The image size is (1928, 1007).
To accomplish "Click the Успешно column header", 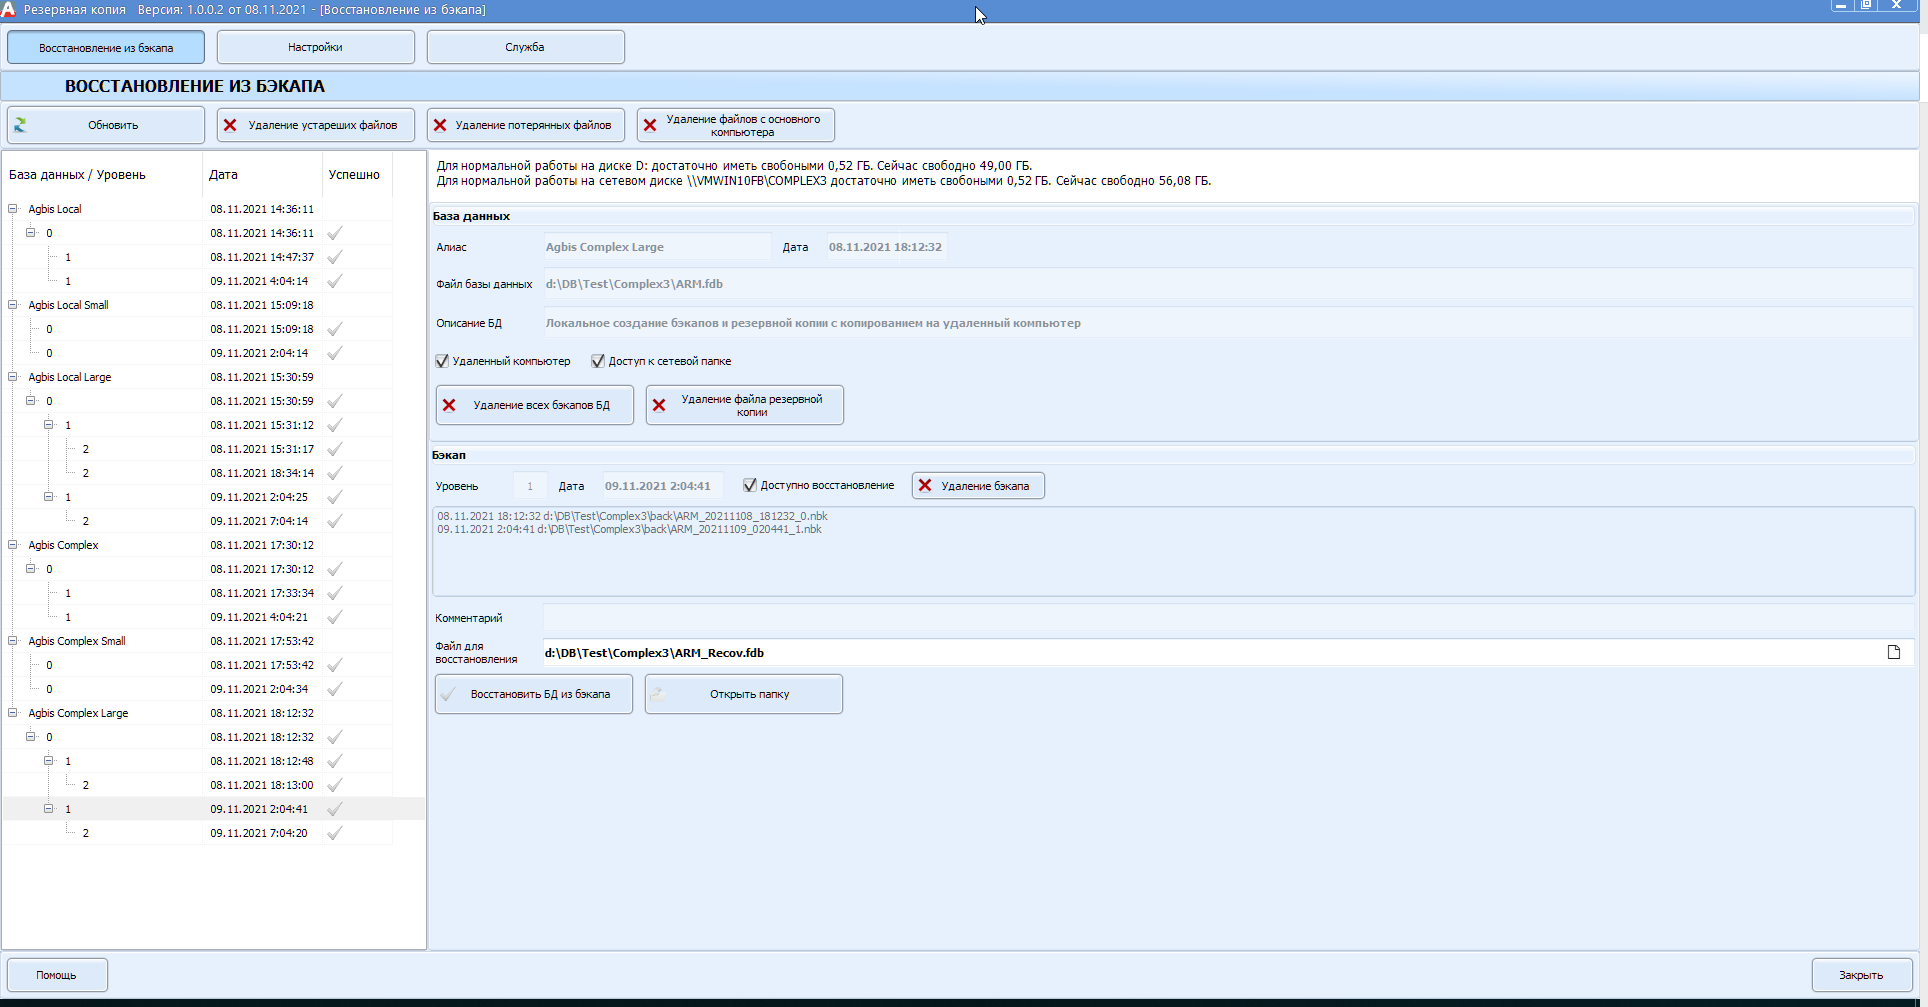I will tap(357, 174).
